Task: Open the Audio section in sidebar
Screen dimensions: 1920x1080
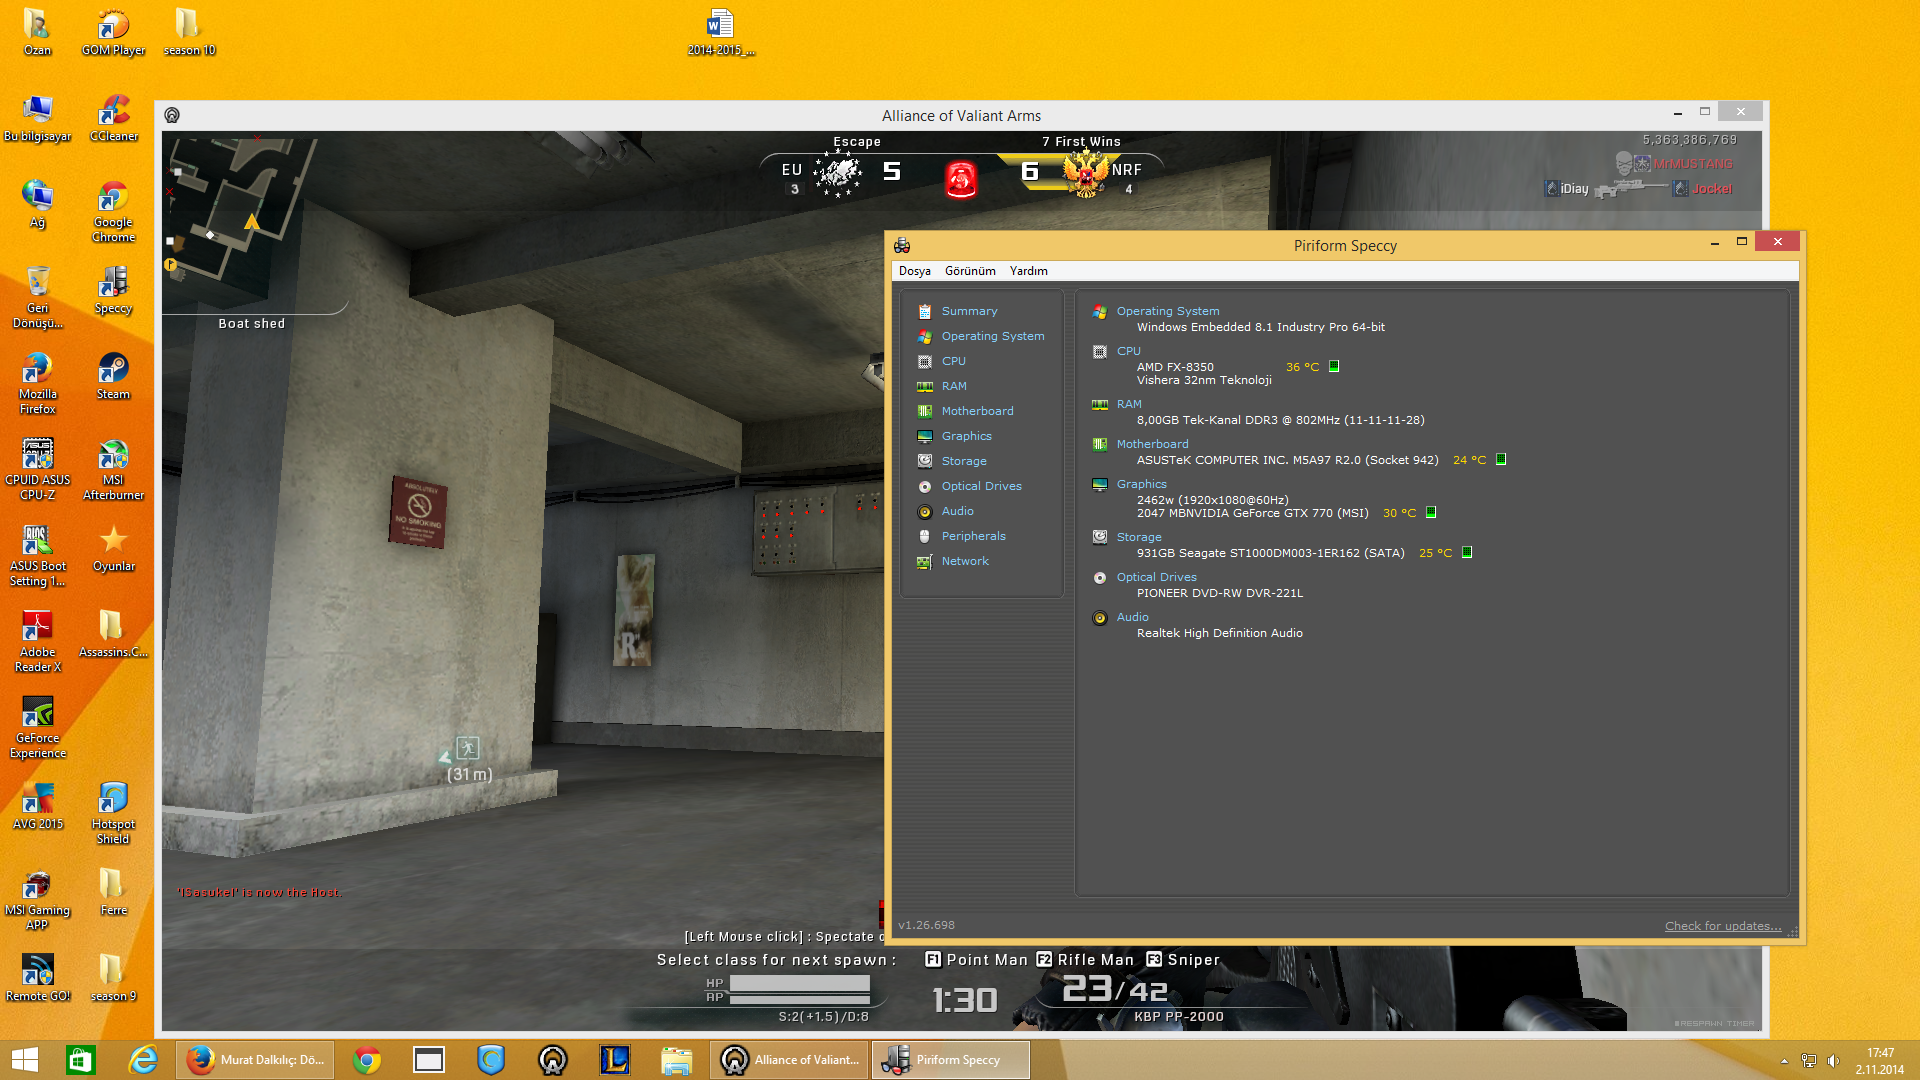Action: [x=957, y=511]
